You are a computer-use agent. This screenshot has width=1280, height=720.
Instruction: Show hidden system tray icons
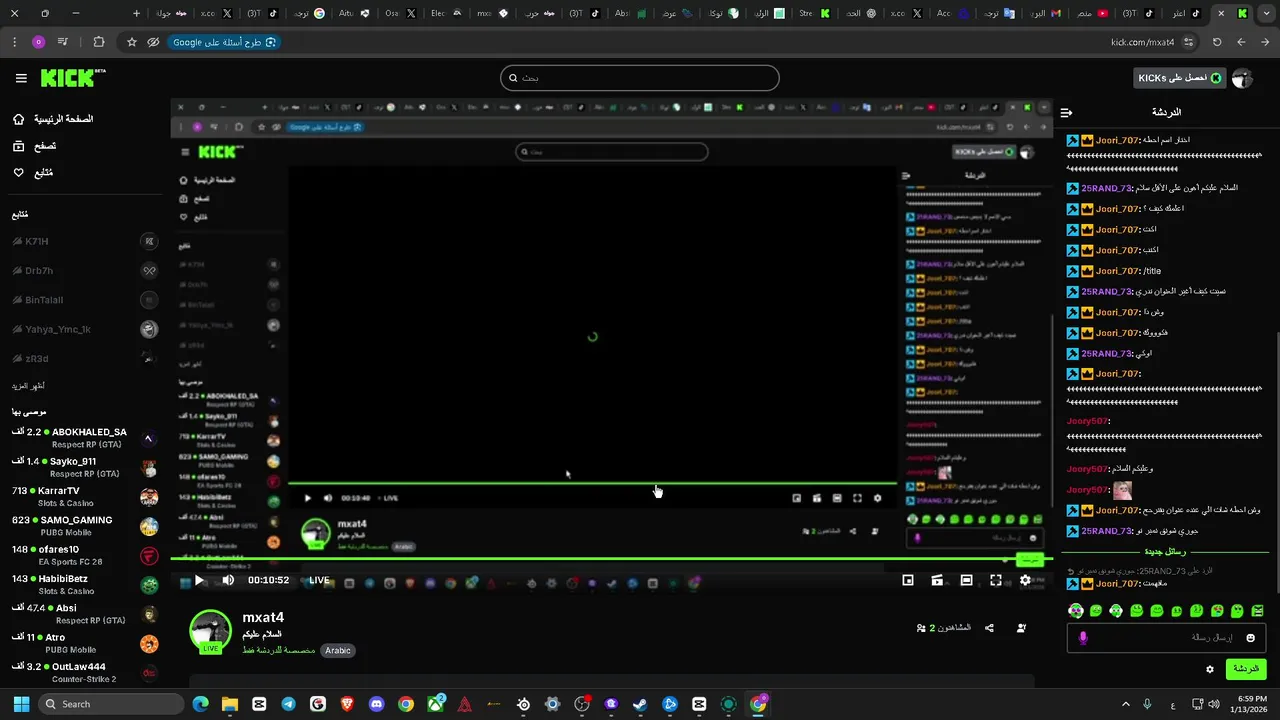[x=1126, y=704]
